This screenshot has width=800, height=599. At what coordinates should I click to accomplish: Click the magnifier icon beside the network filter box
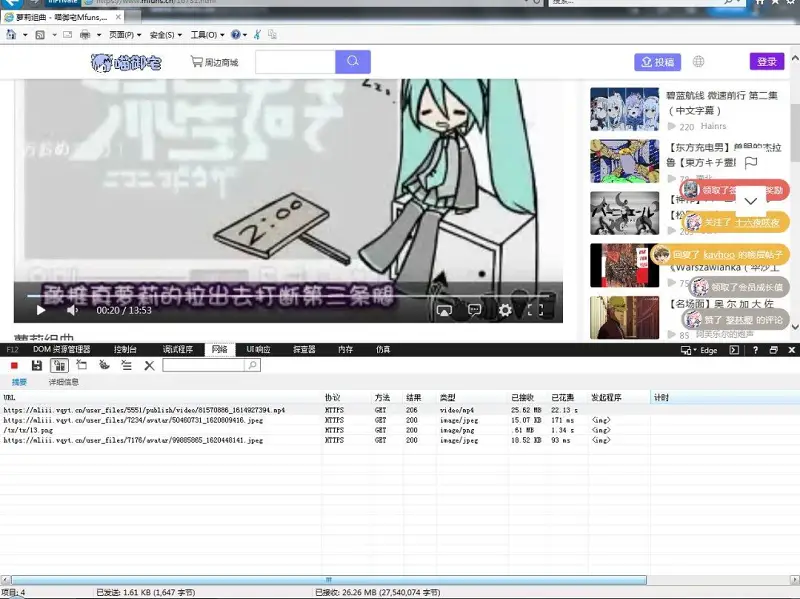[x=253, y=365]
